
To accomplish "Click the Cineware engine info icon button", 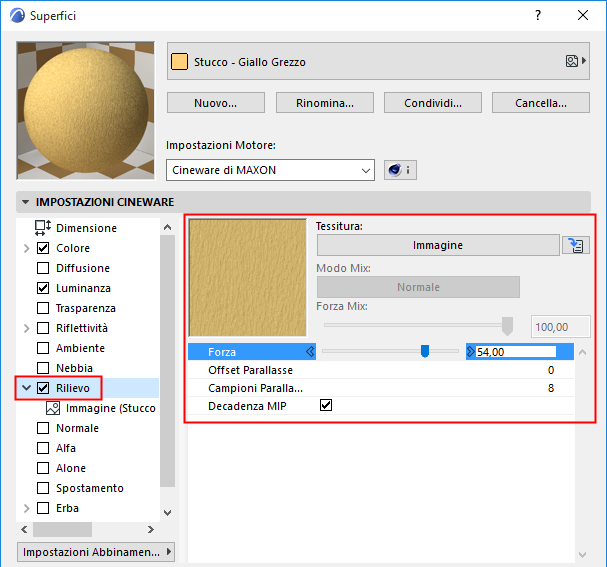I will pos(400,170).
